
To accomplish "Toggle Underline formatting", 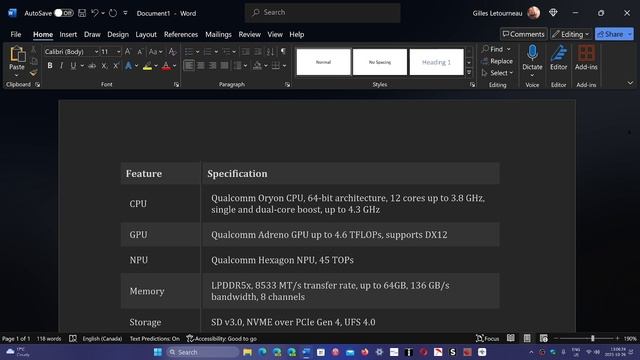I will [x=73, y=65].
